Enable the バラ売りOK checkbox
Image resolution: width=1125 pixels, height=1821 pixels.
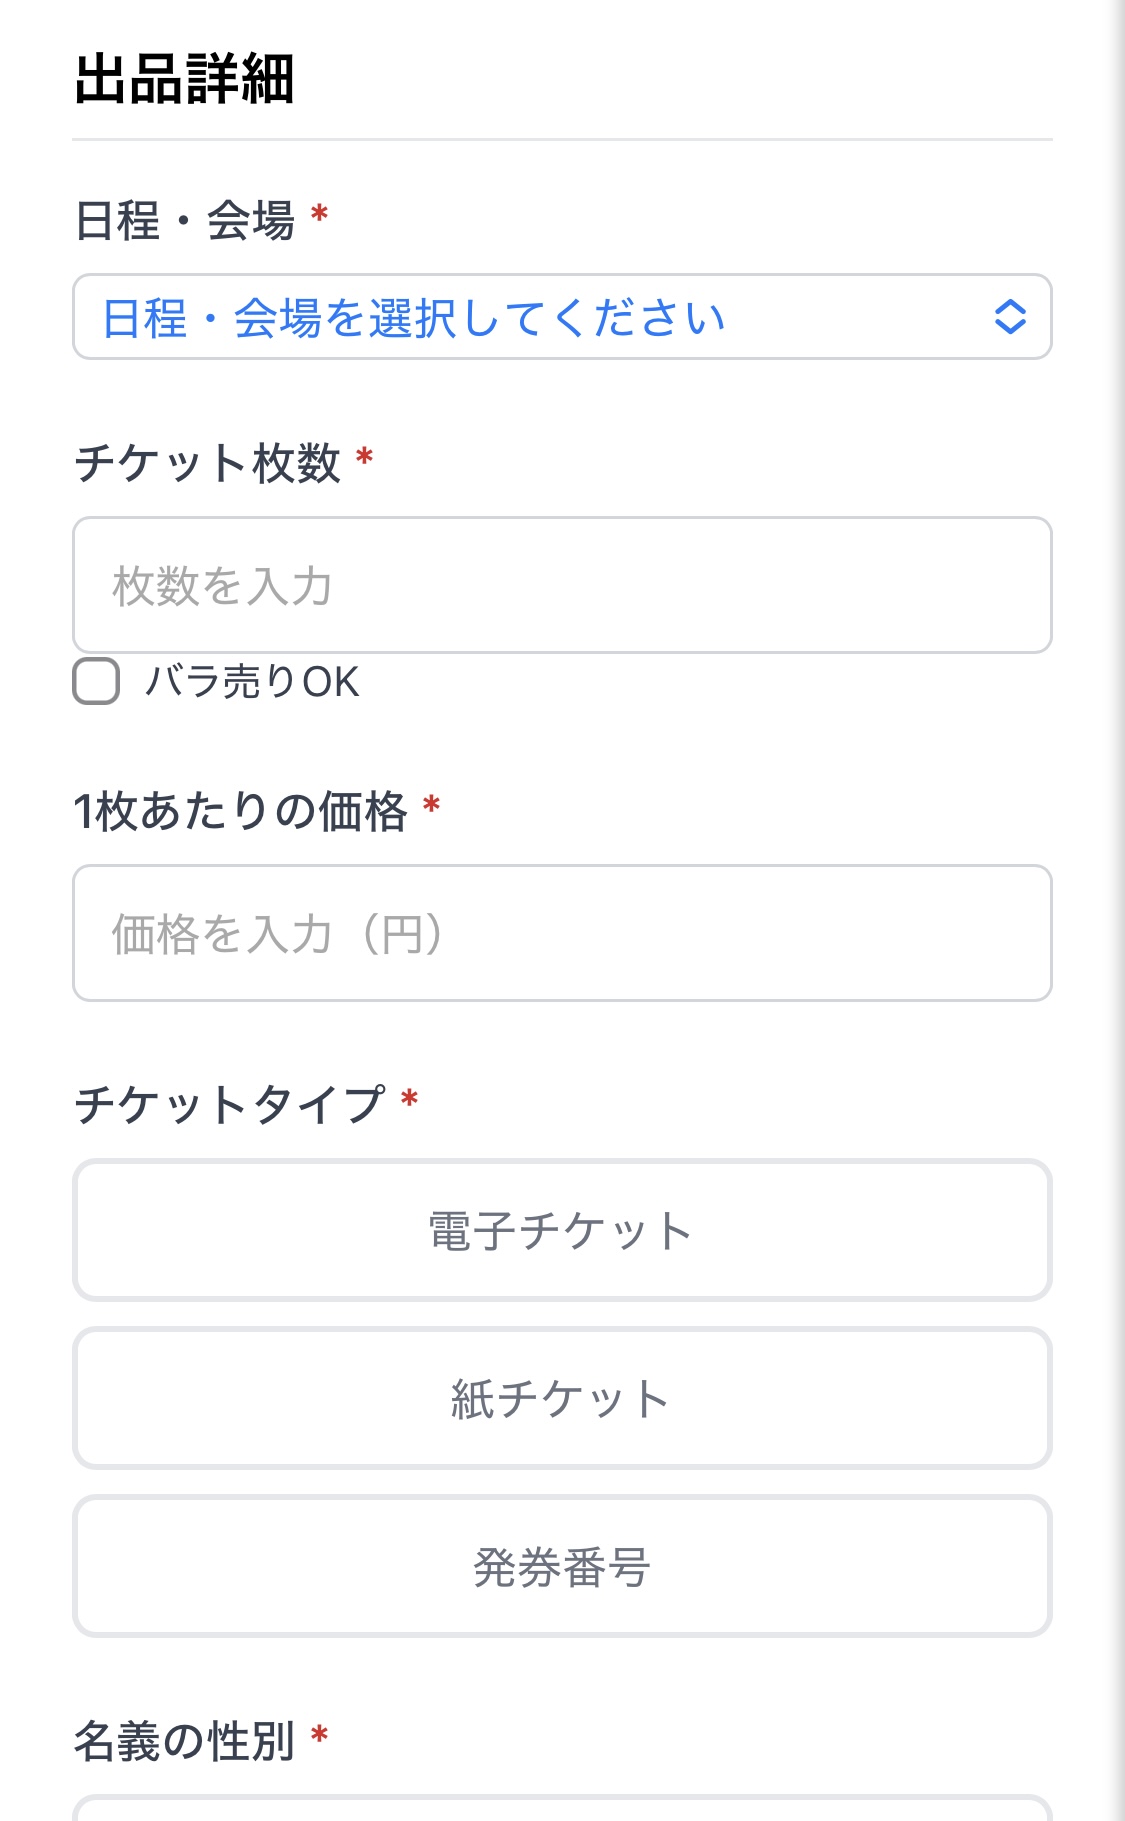[97, 681]
